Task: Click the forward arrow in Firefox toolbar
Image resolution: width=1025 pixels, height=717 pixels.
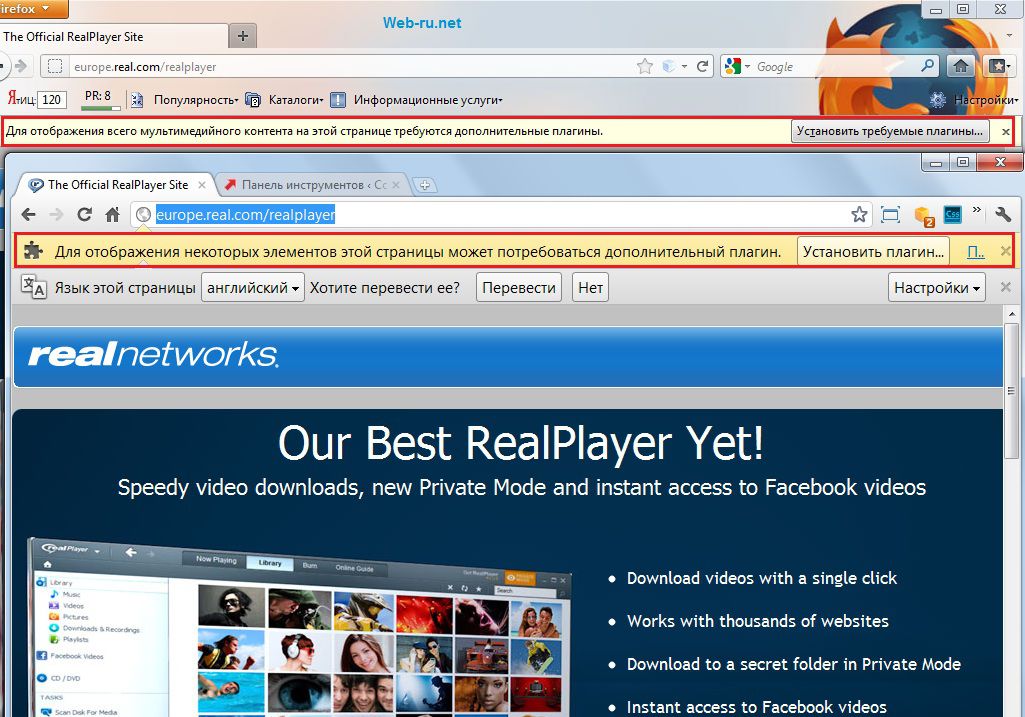Action: click(21, 66)
